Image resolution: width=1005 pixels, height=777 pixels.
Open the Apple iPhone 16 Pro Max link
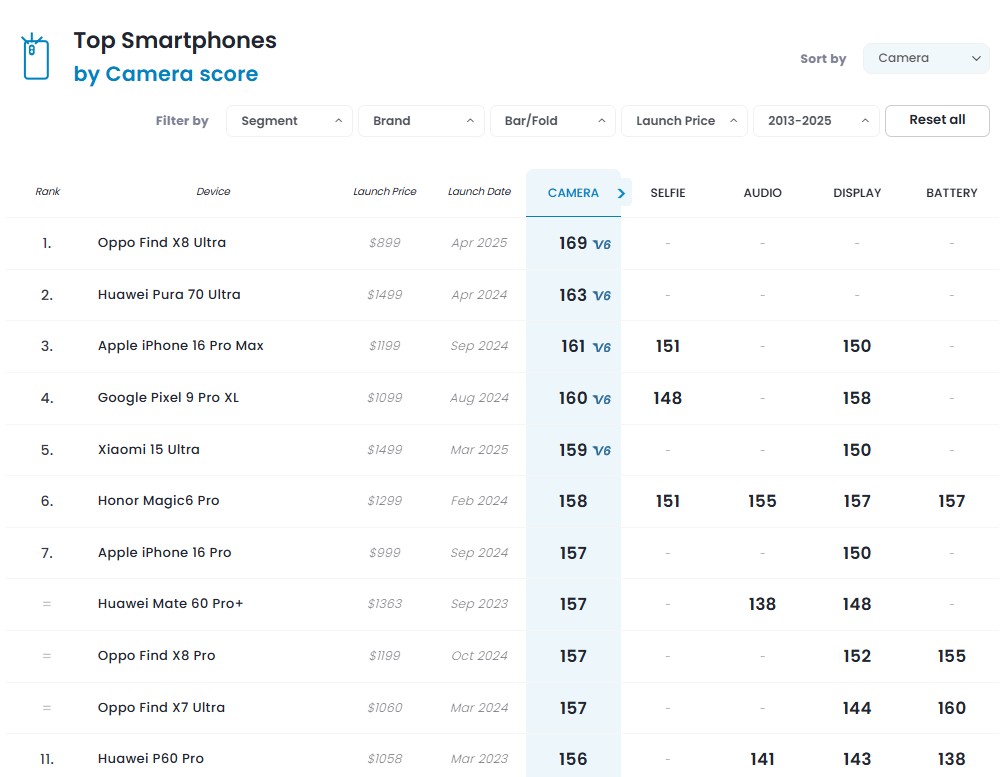180,346
